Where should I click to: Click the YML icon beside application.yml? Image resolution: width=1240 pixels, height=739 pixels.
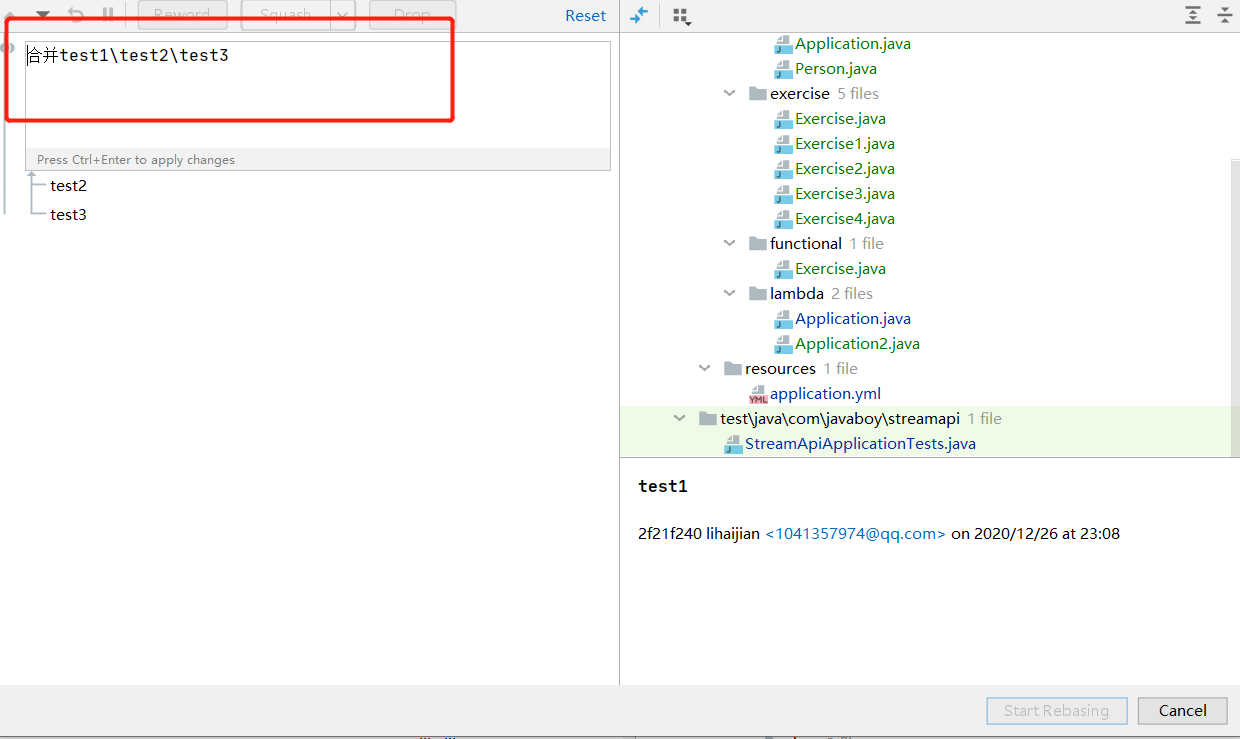758,394
